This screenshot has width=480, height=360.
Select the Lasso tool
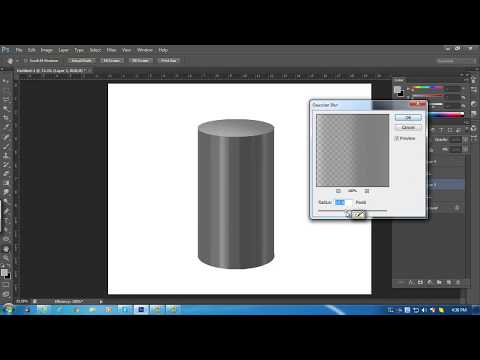tap(6, 99)
